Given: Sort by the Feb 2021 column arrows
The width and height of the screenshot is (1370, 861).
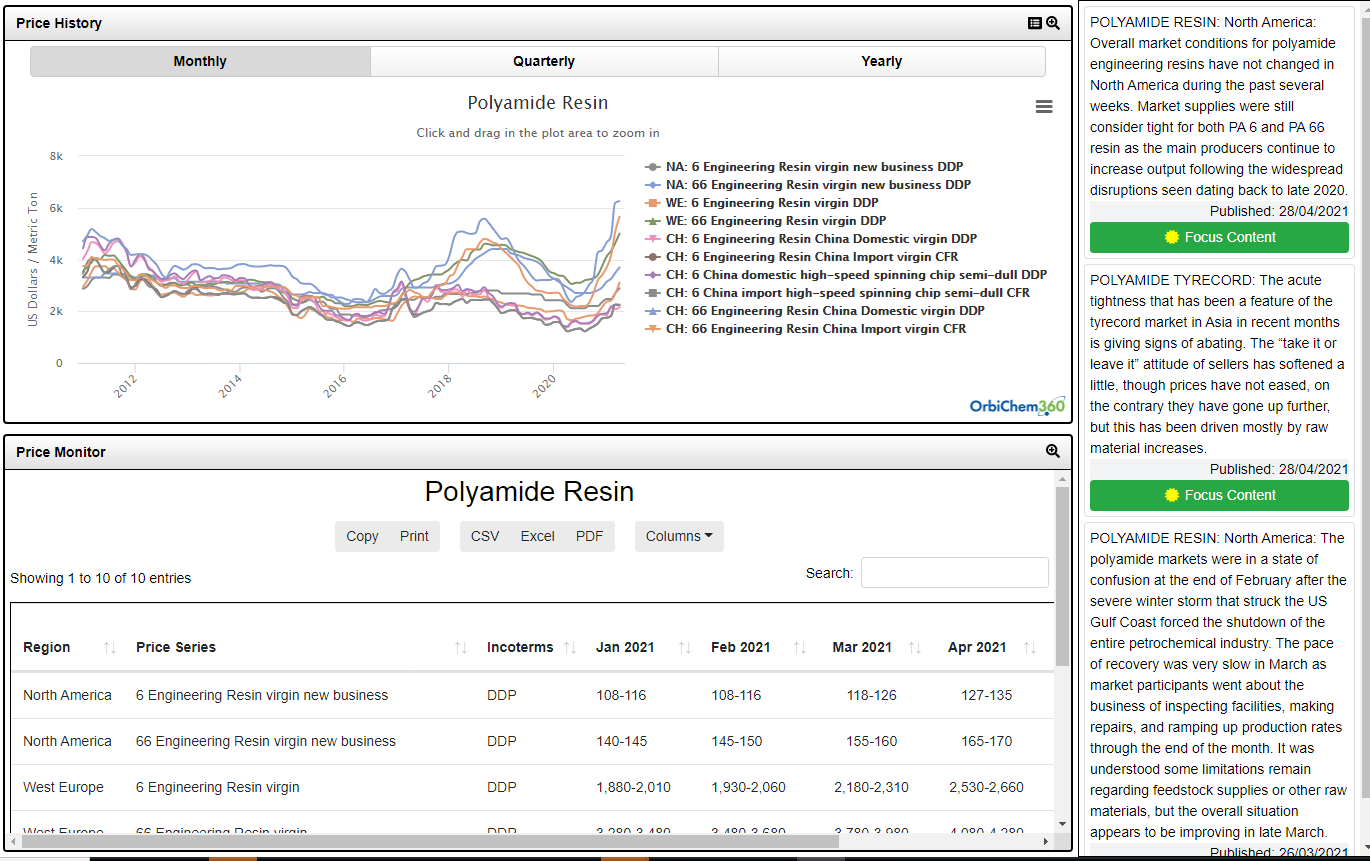Looking at the screenshot, I should [800, 647].
